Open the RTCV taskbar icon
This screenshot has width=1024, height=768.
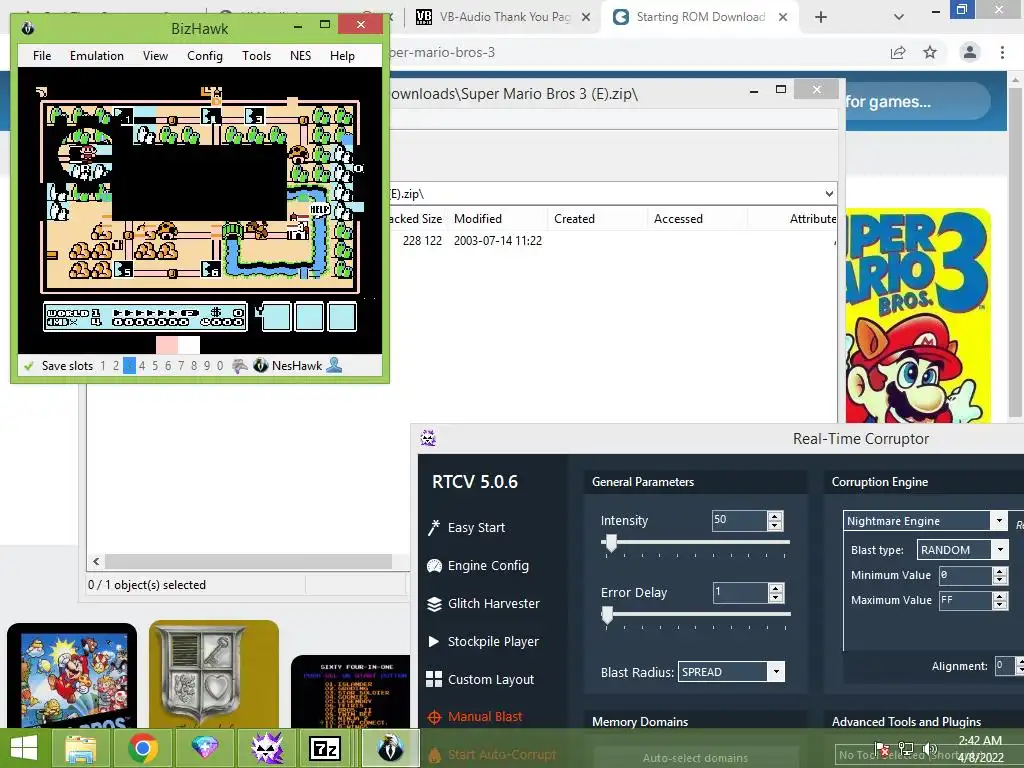point(266,748)
